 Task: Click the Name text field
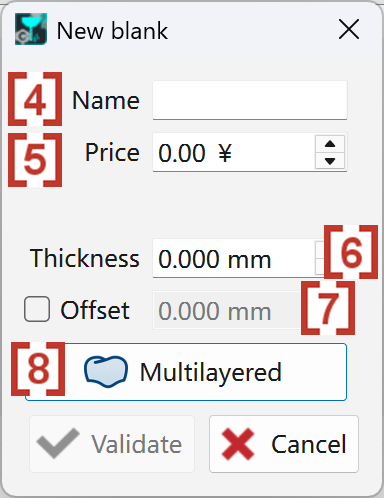coord(250,100)
